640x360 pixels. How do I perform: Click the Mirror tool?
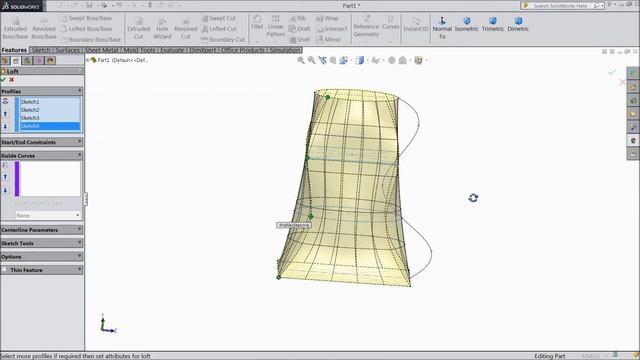coord(328,40)
